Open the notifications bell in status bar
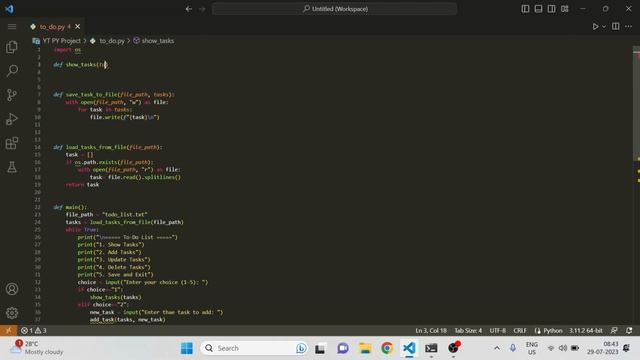 (x=629, y=331)
